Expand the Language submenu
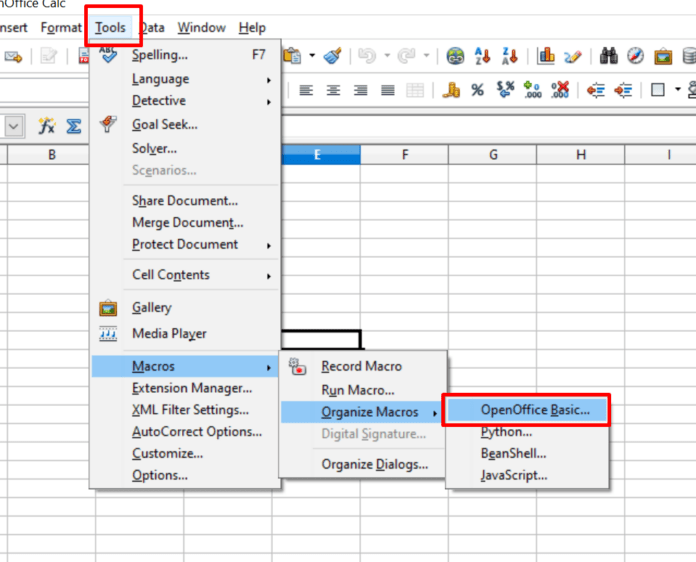696x562 pixels. [x=186, y=79]
